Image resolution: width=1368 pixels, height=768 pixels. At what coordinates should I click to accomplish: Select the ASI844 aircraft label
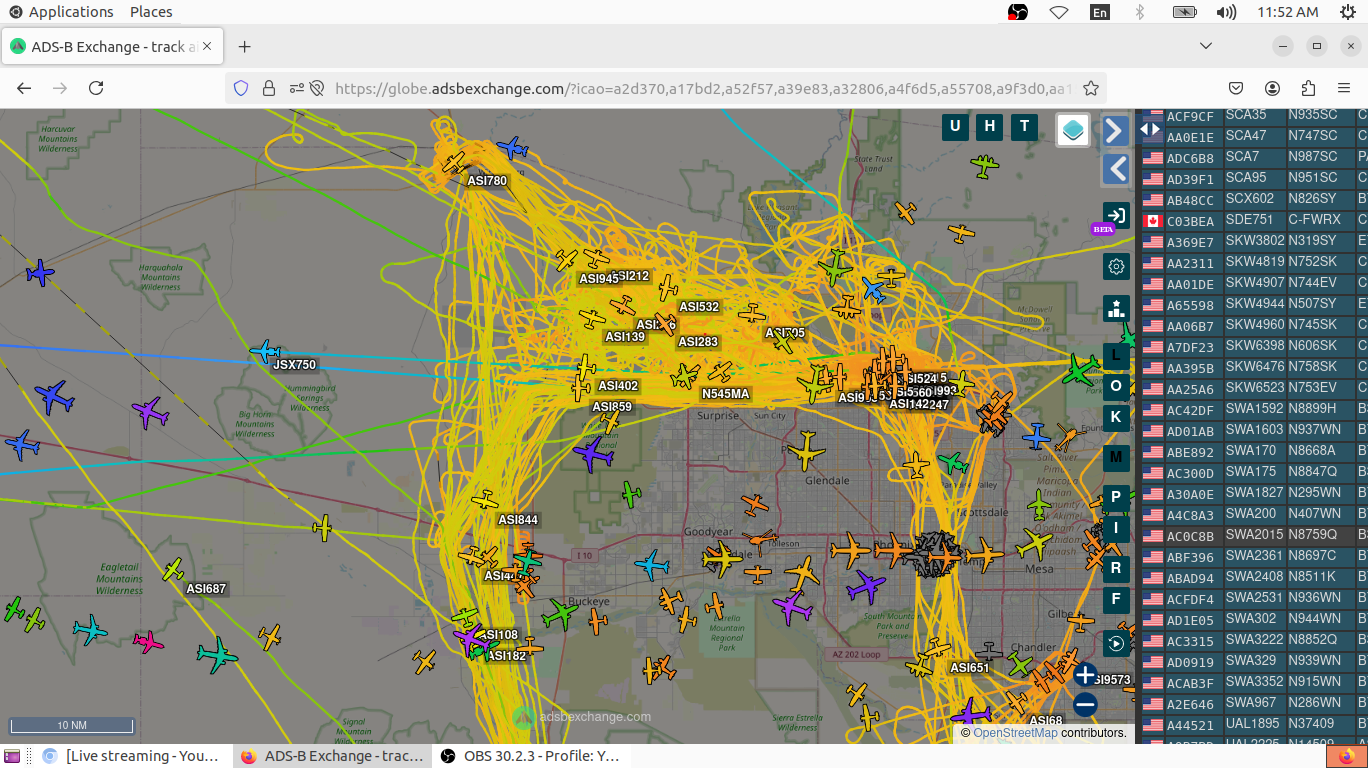click(518, 520)
